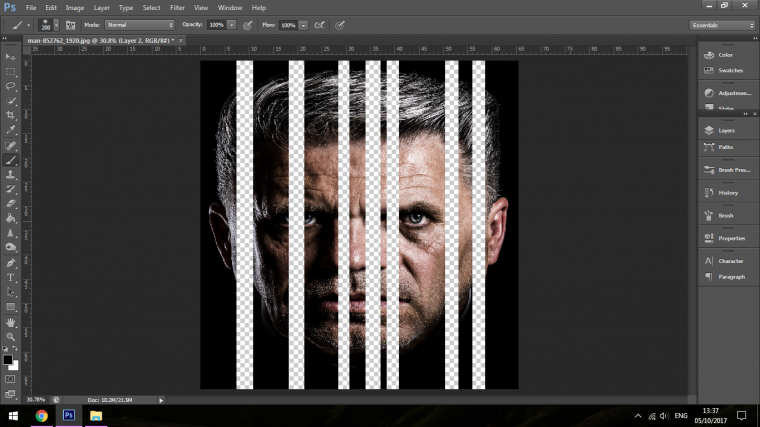Select the Path Selection tool
This screenshot has width=760, height=427.
pyautogui.click(x=10, y=292)
